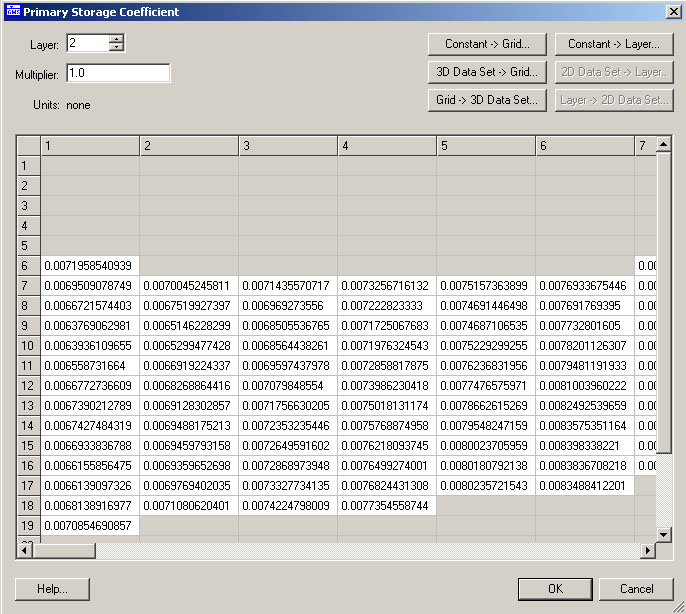Viewport: 686px width, 614px height.
Task: Select cell 0.0080180792138
Action: coord(486,466)
